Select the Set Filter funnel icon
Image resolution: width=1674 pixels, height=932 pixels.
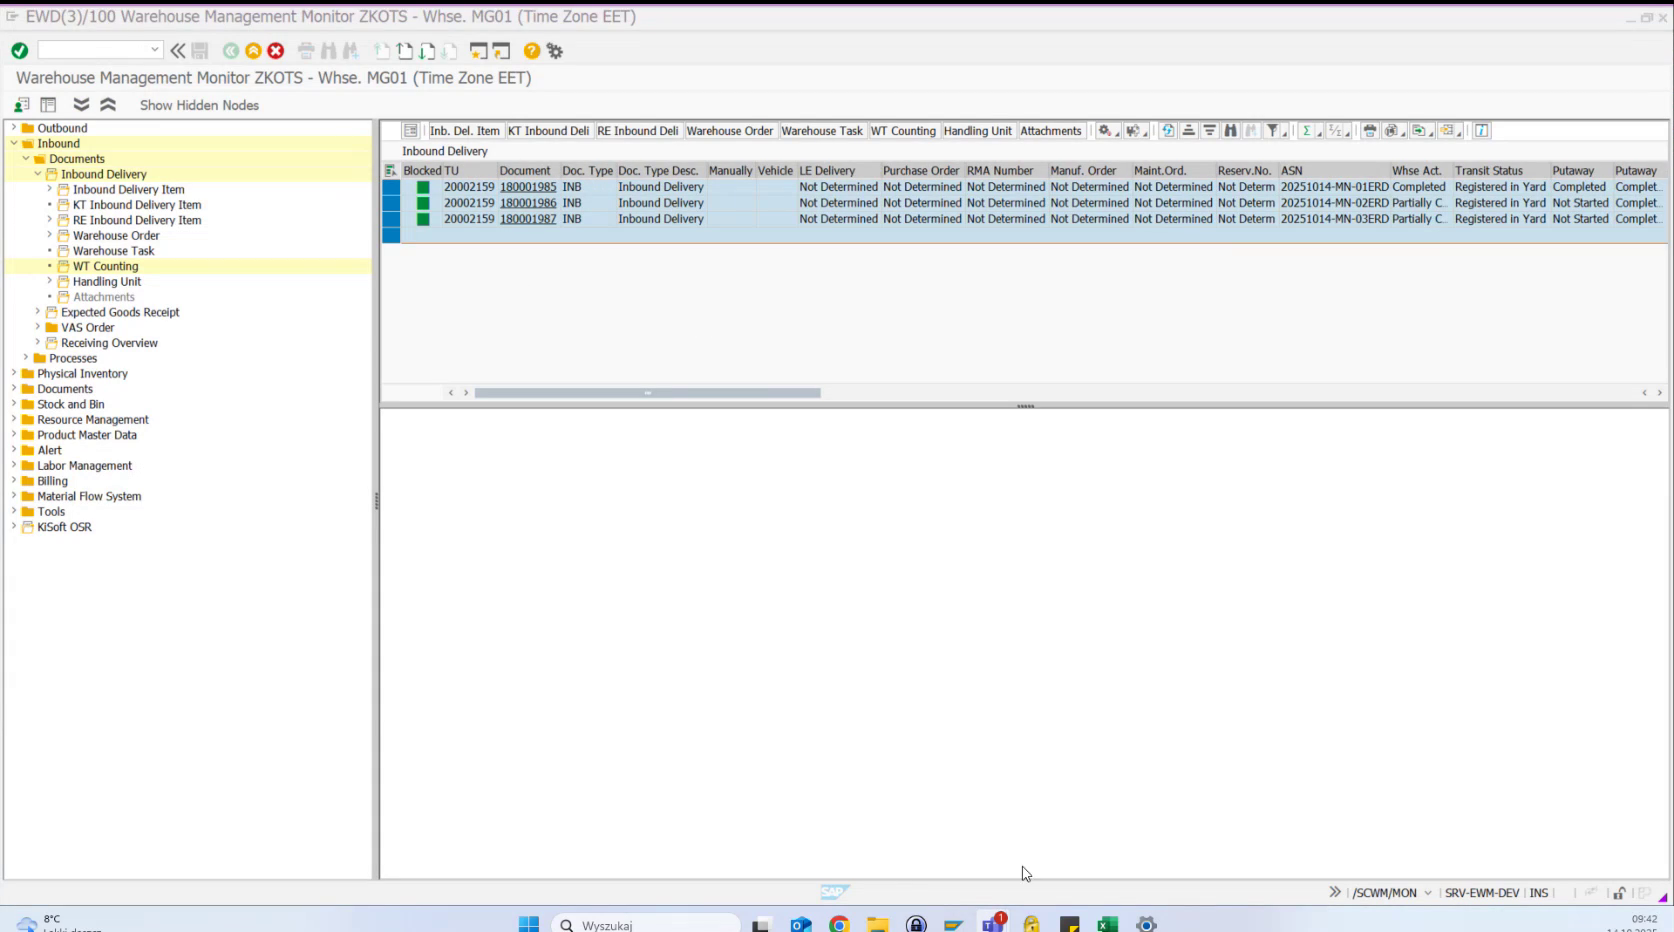pos(1272,131)
